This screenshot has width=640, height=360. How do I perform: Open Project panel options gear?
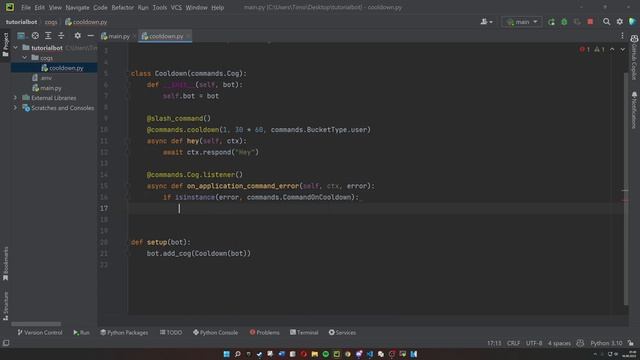point(78,36)
